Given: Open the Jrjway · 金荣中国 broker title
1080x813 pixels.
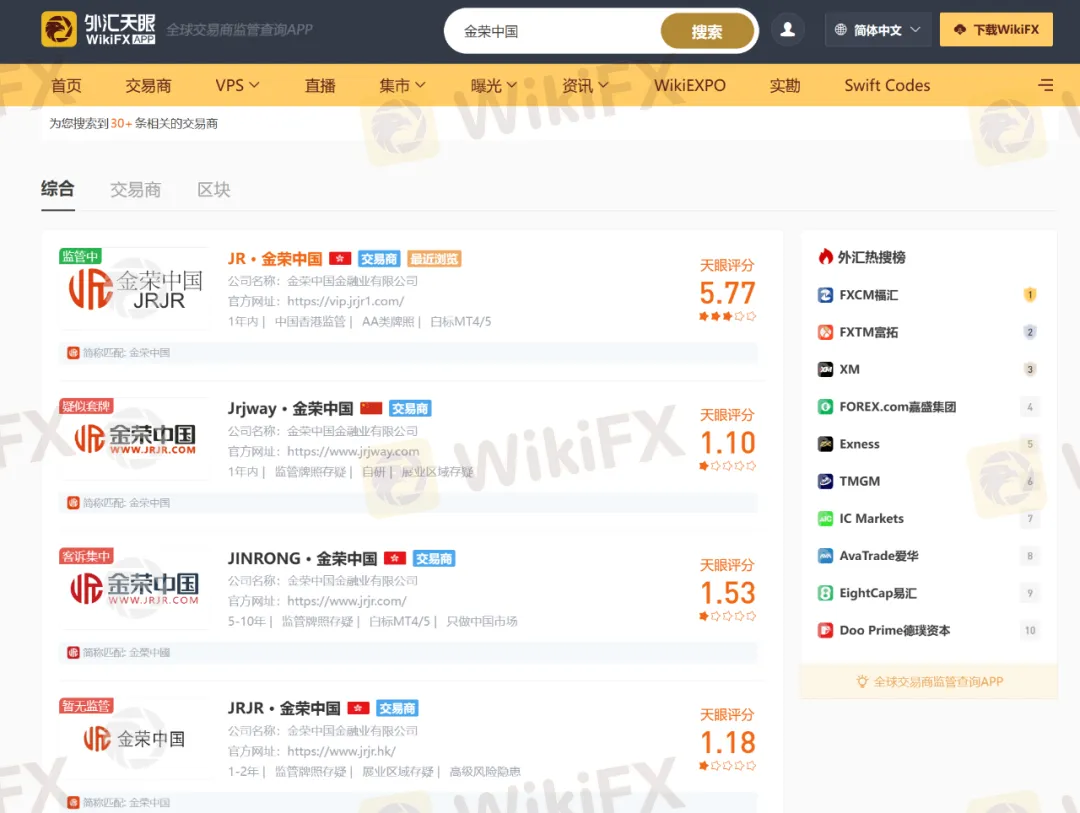Looking at the screenshot, I should click(x=290, y=408).
